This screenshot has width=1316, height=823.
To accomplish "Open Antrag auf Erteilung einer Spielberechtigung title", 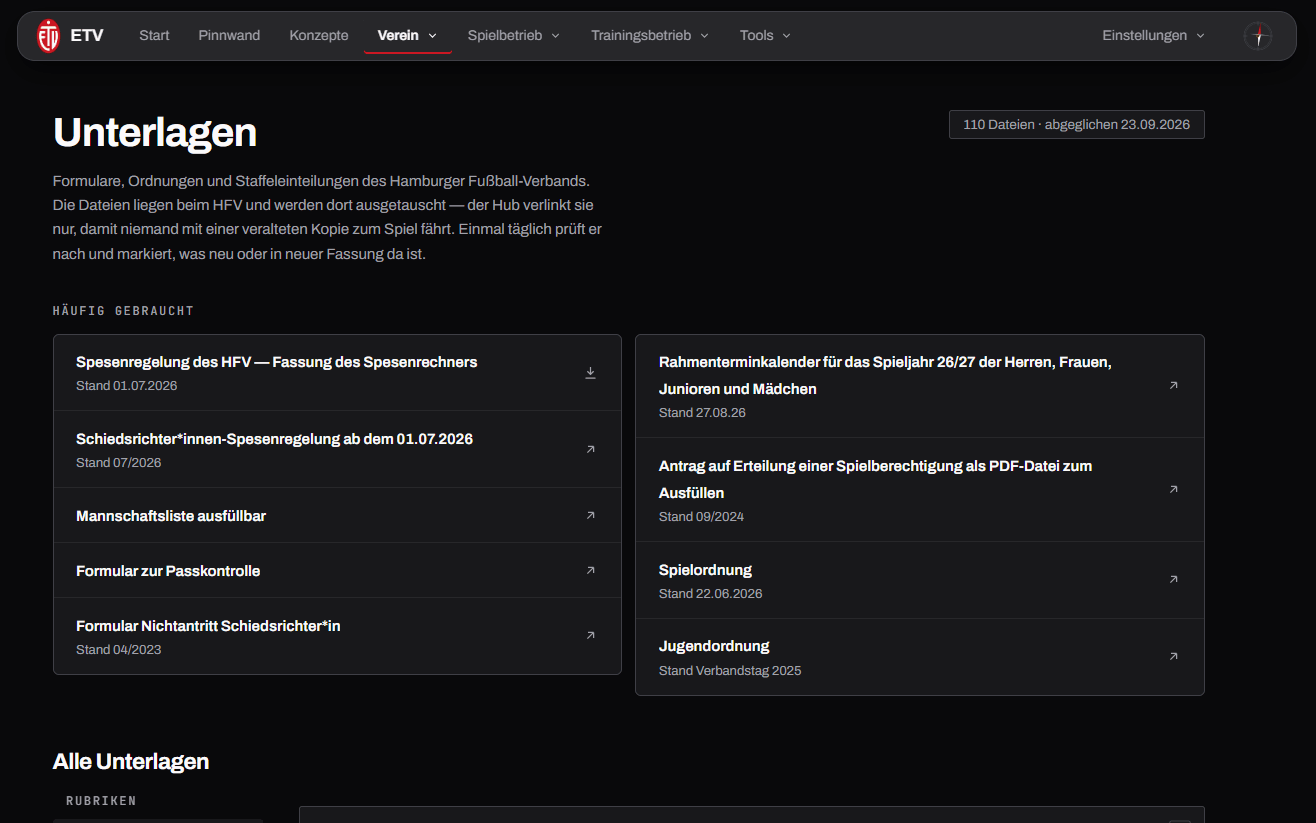I will pos(875,479).
